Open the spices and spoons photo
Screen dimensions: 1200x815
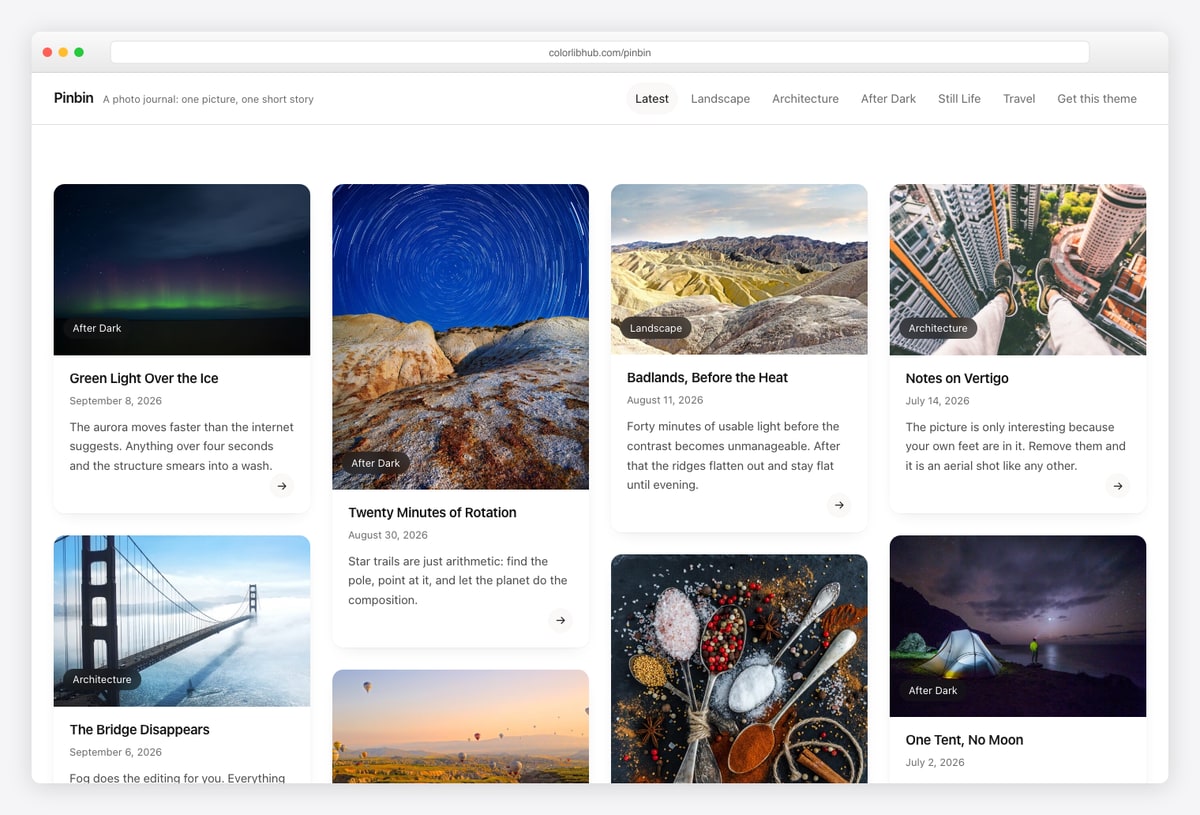click(739, 669)
